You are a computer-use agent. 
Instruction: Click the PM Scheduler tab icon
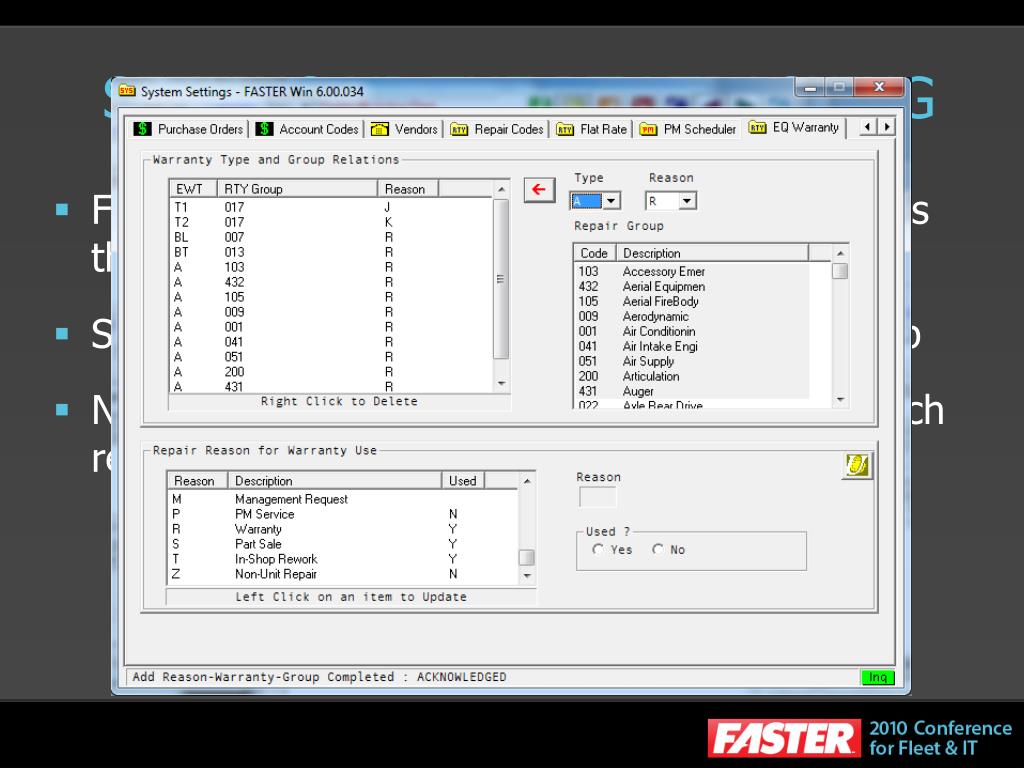click(648, 129)
